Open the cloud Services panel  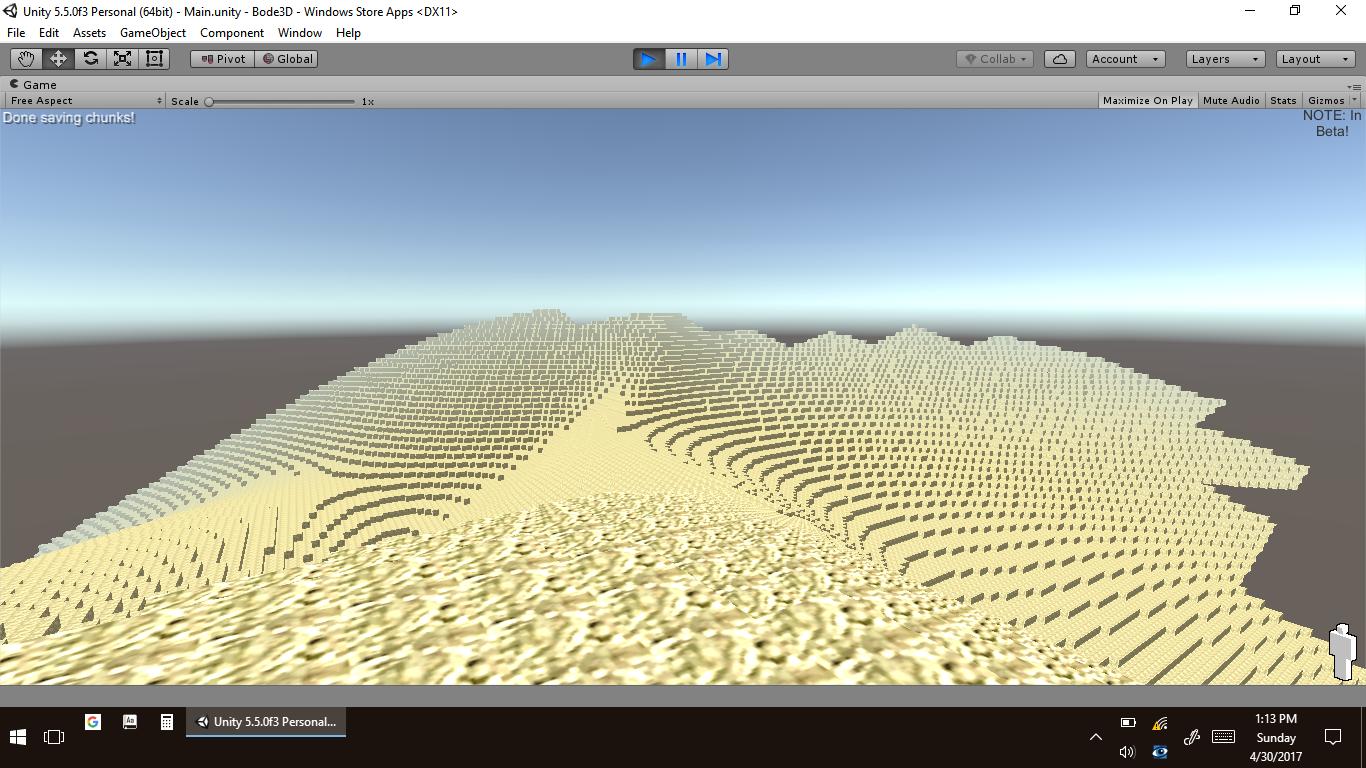click(x=1059, y=59)
